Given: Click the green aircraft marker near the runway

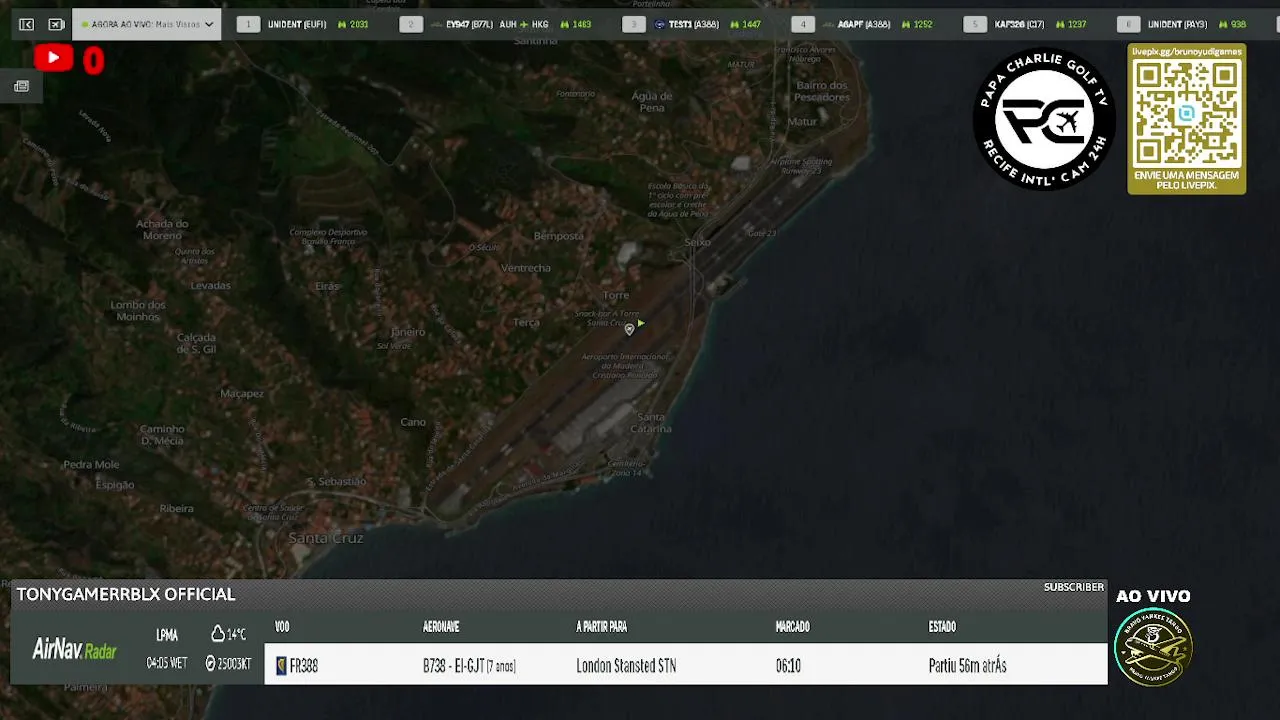Looking at the screenshot, I should point(640,323).
